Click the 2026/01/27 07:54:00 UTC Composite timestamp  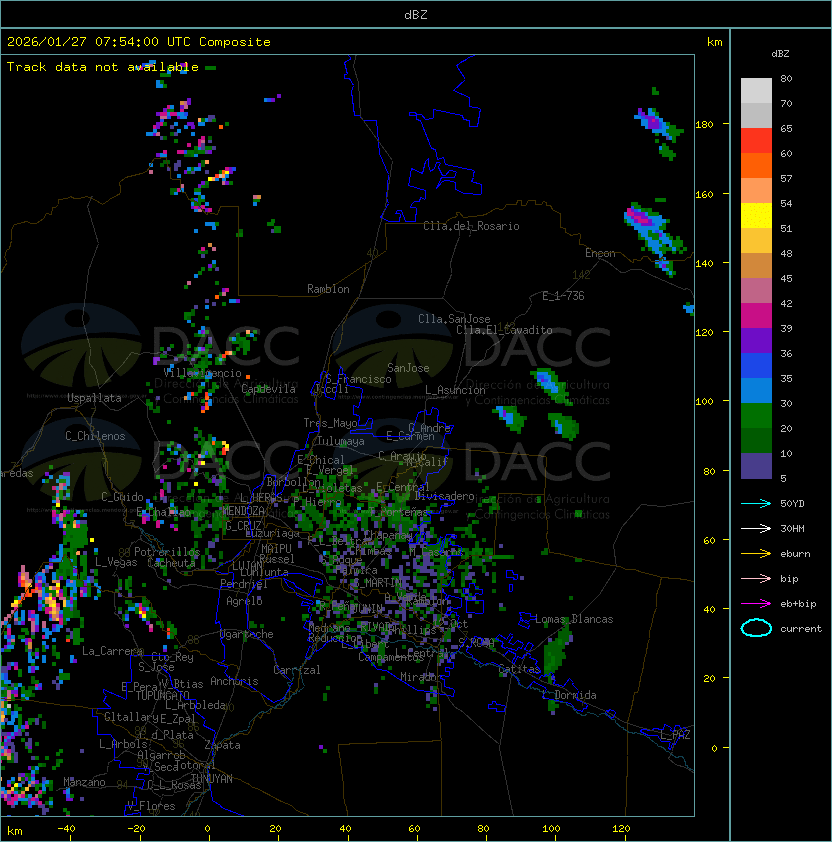pyautogui.click(x=139, y=42)
